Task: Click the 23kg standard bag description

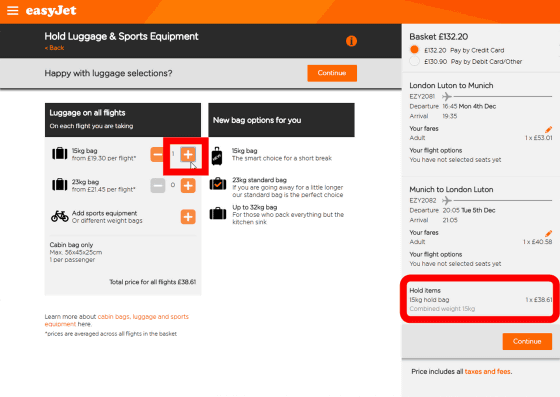Action: 288,191
